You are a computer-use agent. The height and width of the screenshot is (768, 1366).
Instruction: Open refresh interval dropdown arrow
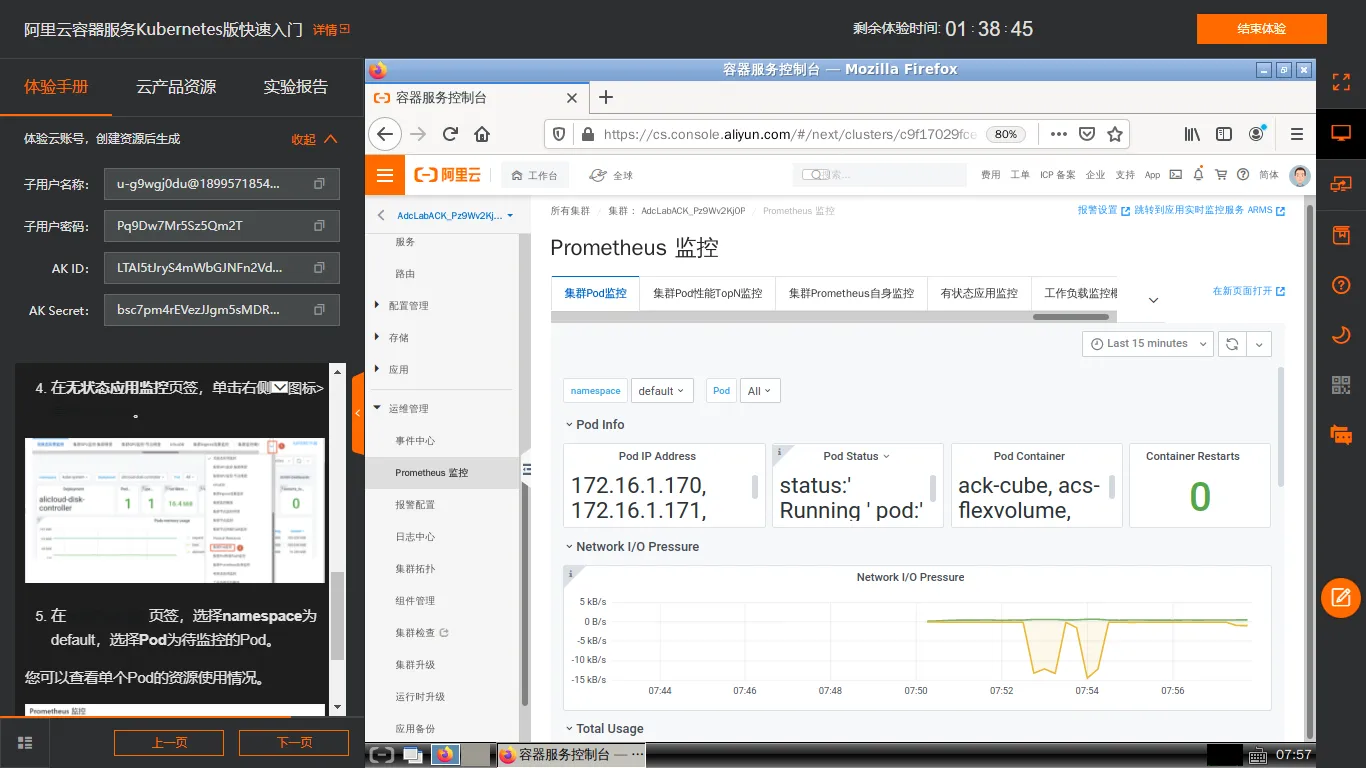1259,343
